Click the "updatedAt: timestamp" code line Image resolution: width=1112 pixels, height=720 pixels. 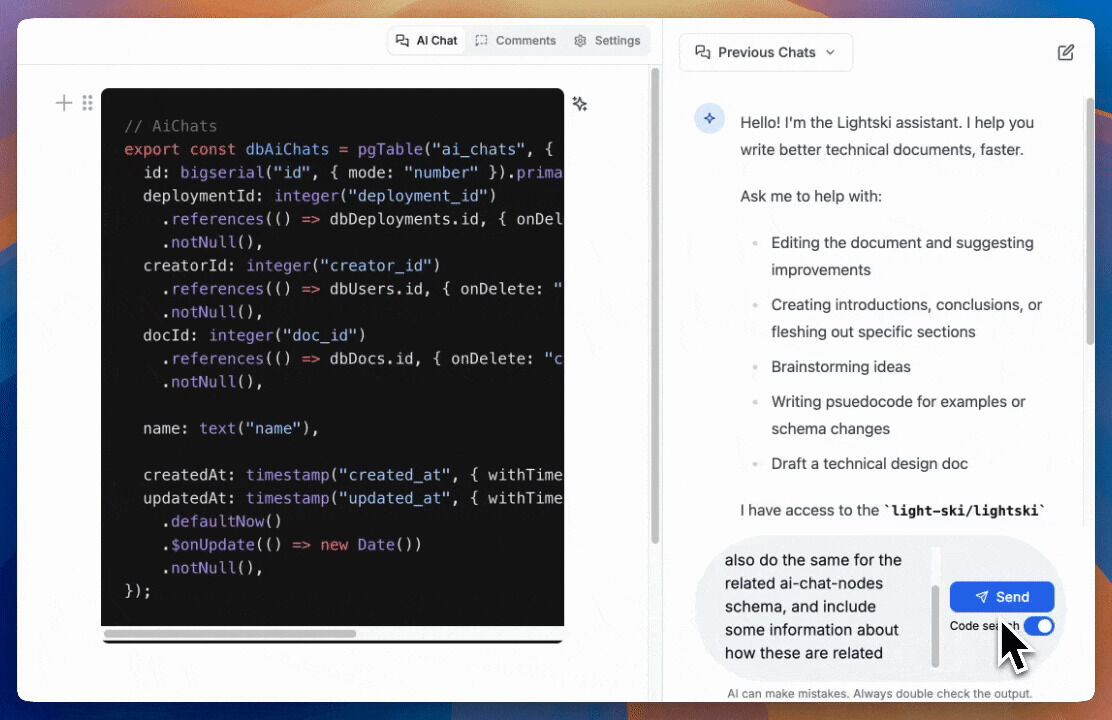(x=352, y=499)
